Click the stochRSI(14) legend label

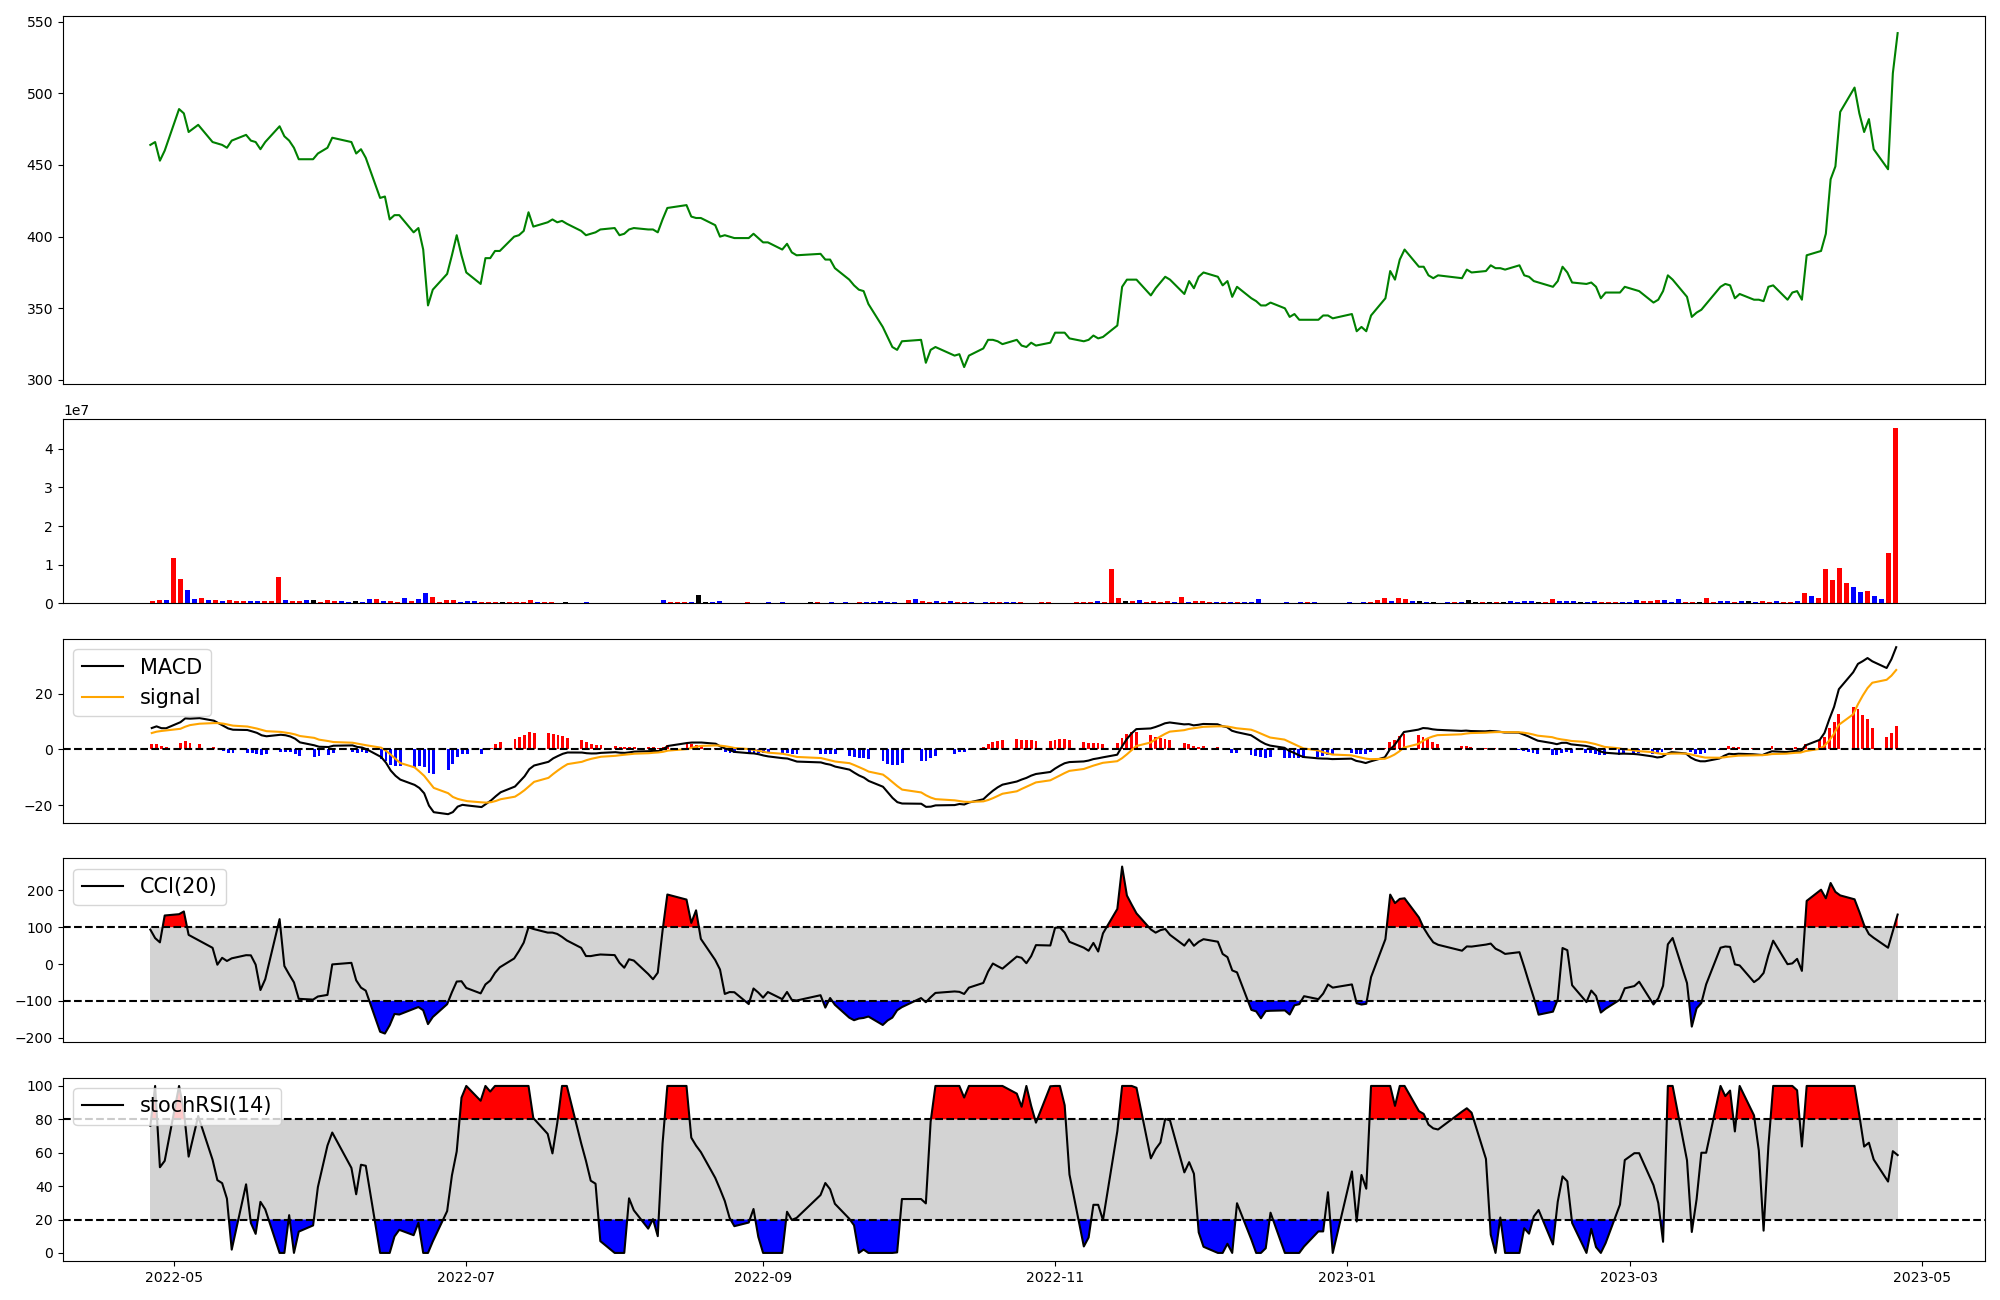[x=205, y=1105]
